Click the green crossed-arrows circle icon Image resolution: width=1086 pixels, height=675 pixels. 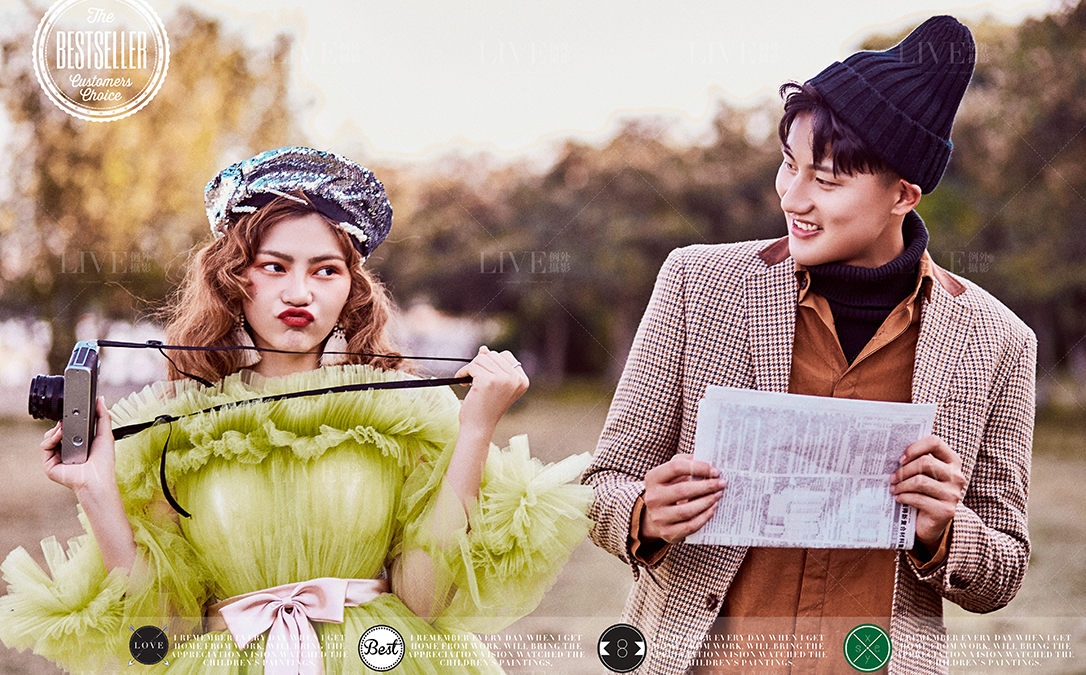[866, 647]
